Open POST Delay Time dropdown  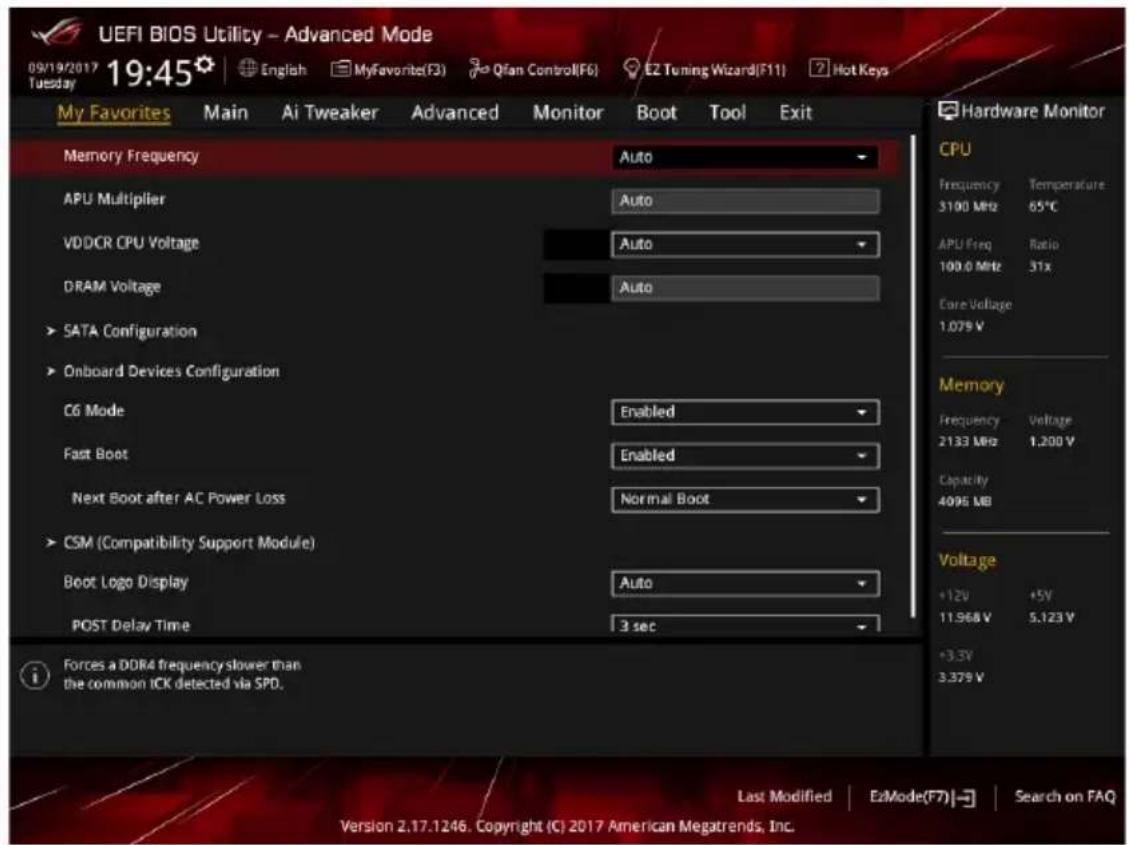tap(745, 624)
